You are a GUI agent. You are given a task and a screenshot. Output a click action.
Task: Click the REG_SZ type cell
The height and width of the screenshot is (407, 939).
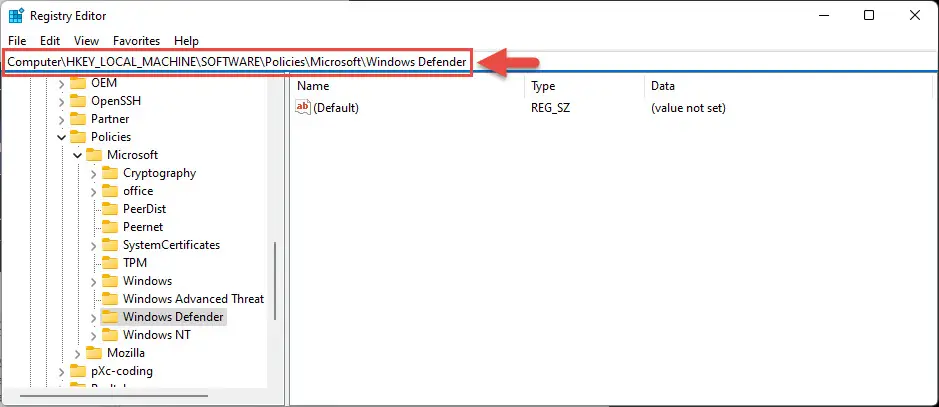pyautogui.click(x=551, y=108)
